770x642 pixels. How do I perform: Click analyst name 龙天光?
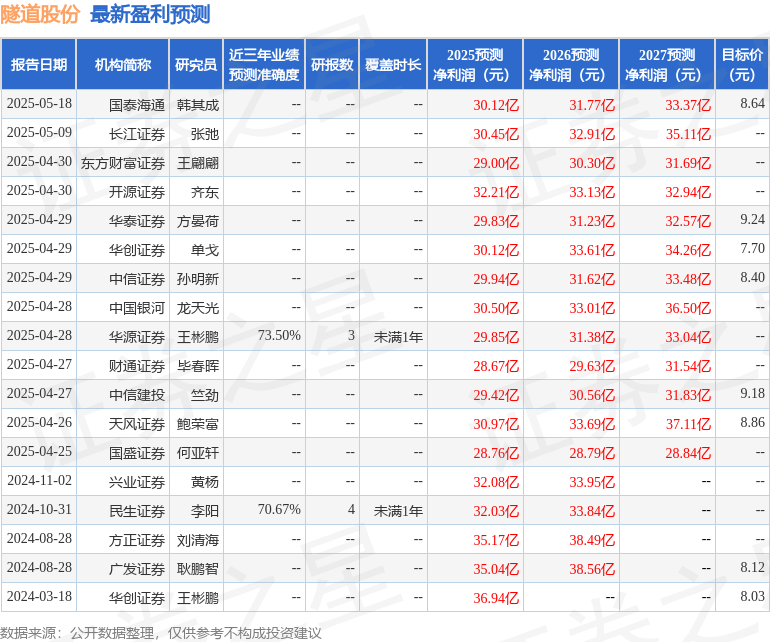pos(197,308)
